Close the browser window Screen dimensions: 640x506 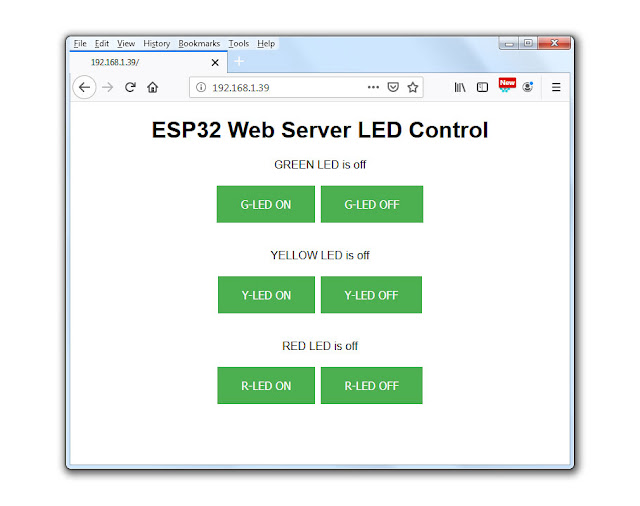click(x=554, y=43)
